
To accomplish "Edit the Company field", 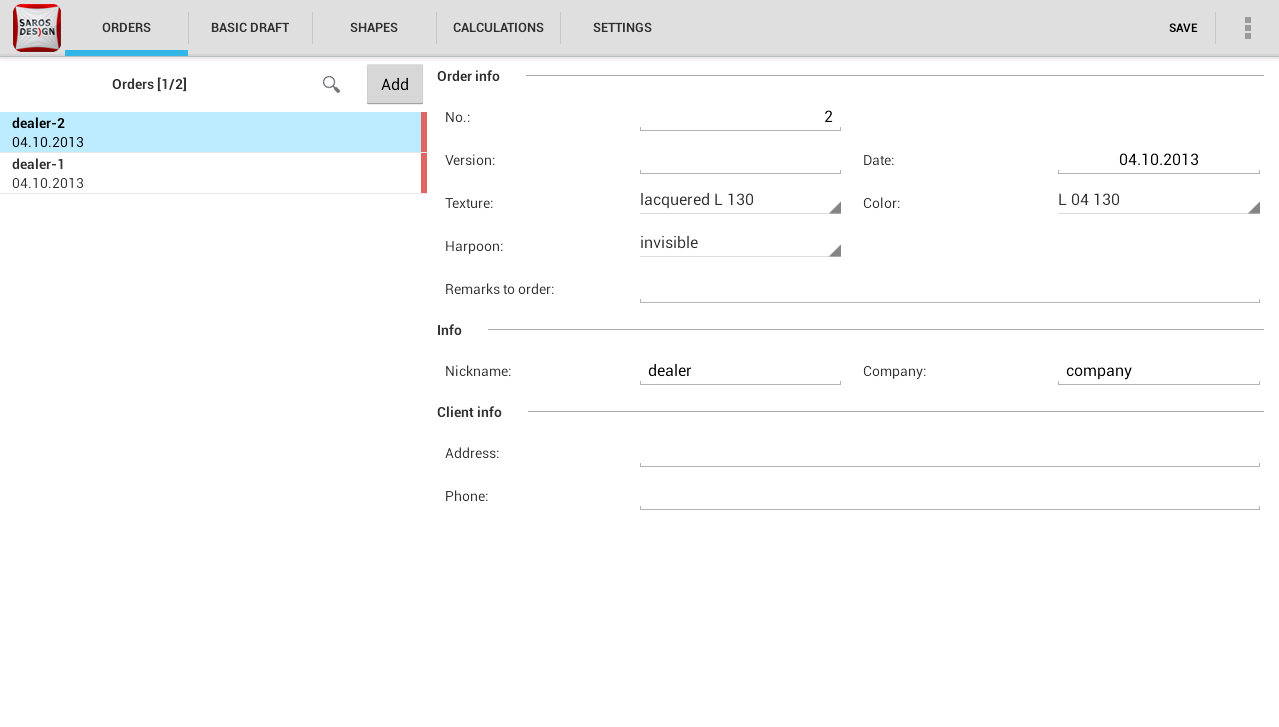I will tap(1158, 371).
